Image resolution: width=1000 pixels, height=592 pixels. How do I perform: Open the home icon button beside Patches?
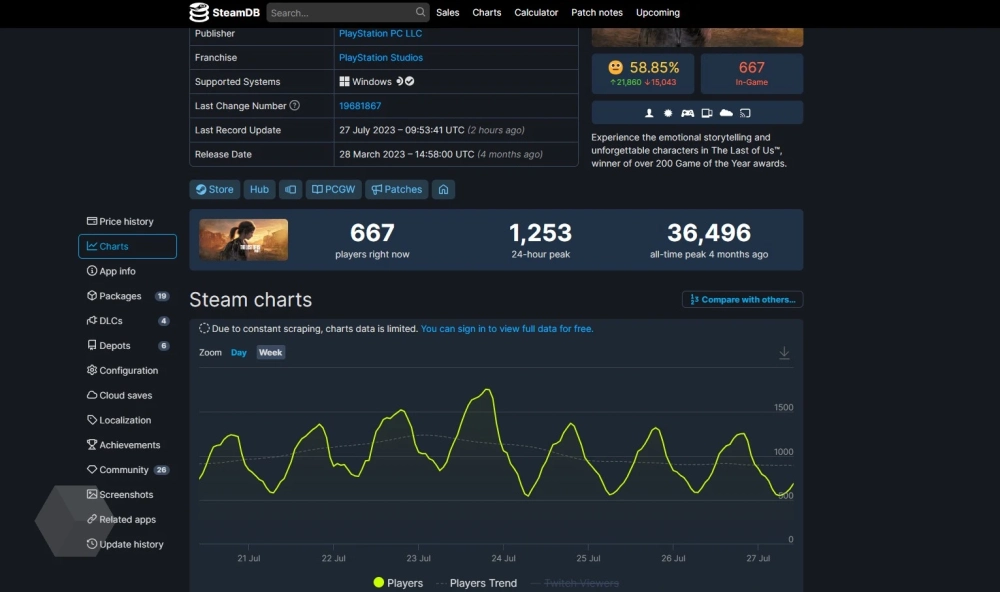click(443, 189)
